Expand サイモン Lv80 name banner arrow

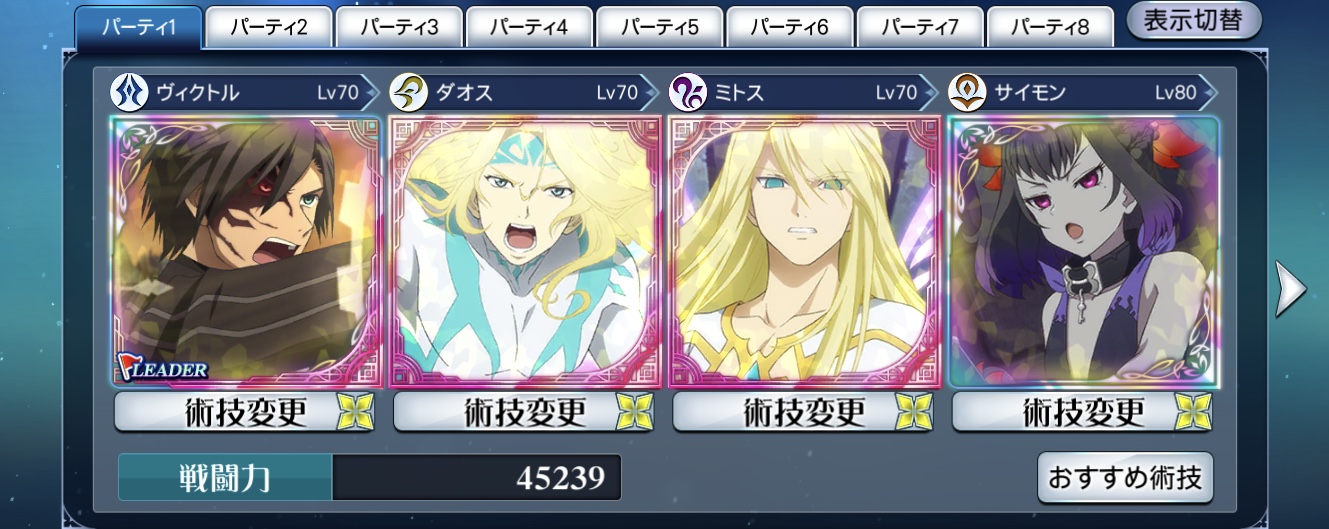[1209, 93]
